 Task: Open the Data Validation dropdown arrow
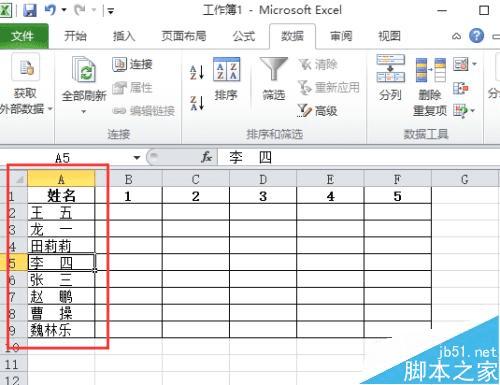pyautogui.click(x=474, y=64)
